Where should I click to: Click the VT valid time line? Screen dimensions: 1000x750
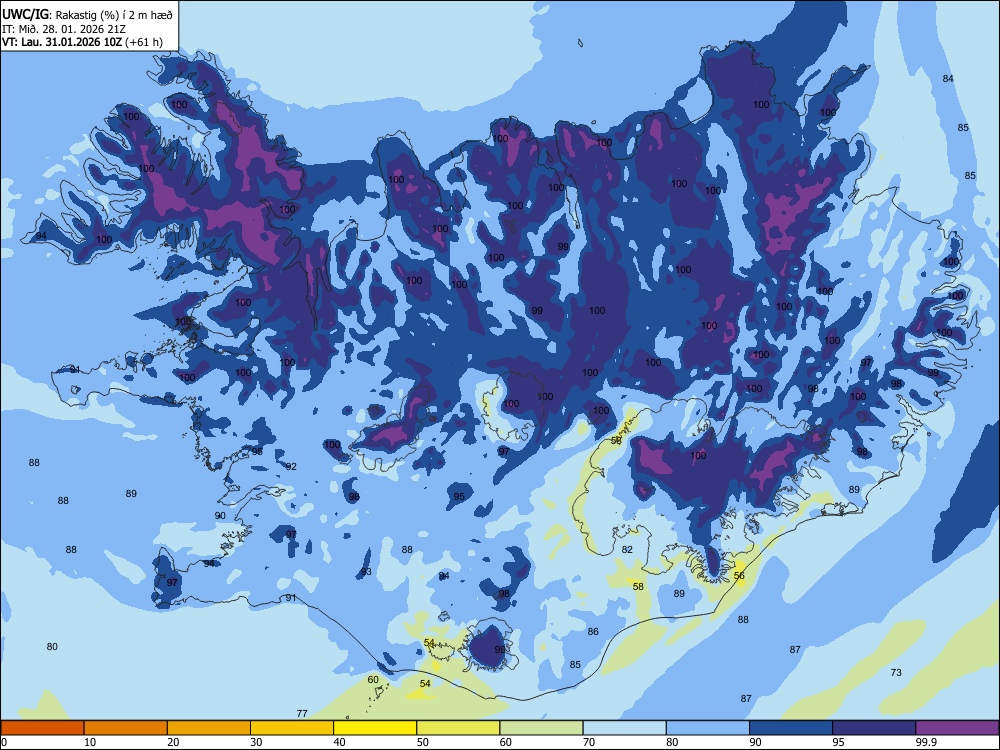tap(82, 42)
